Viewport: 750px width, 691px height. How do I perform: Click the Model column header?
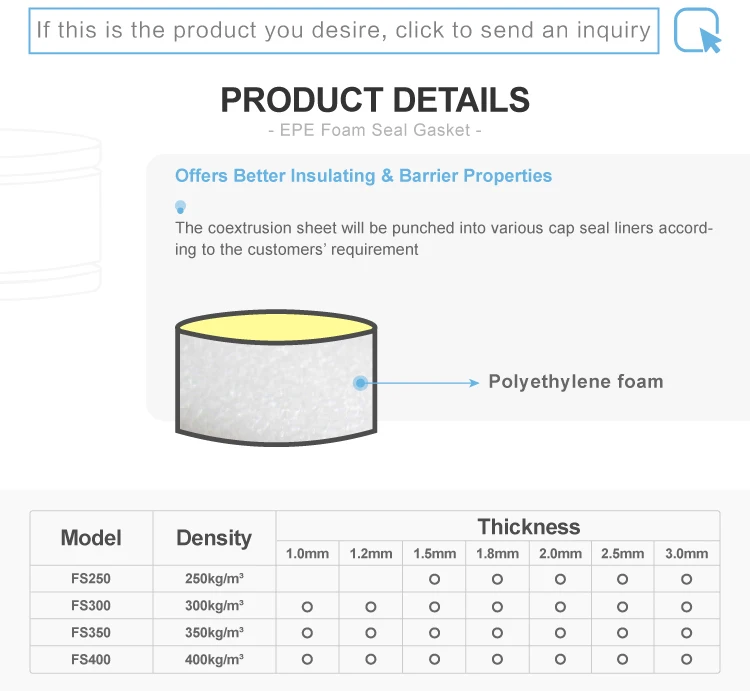(x=91, y=538)
